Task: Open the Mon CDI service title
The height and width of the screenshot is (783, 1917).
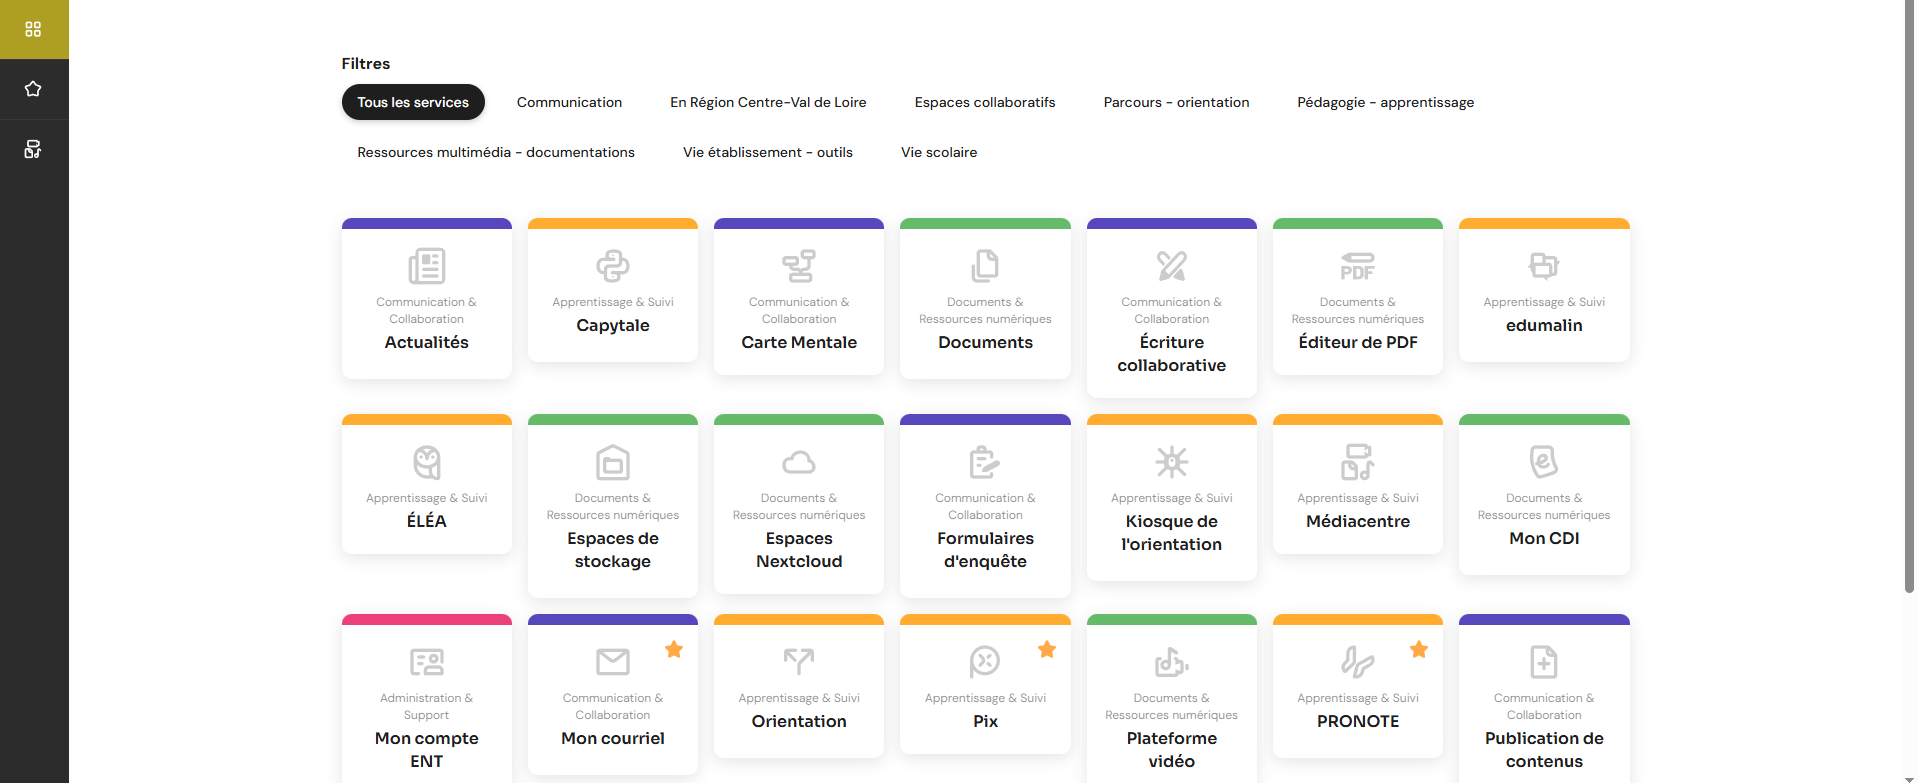Action: [1544, 538]
